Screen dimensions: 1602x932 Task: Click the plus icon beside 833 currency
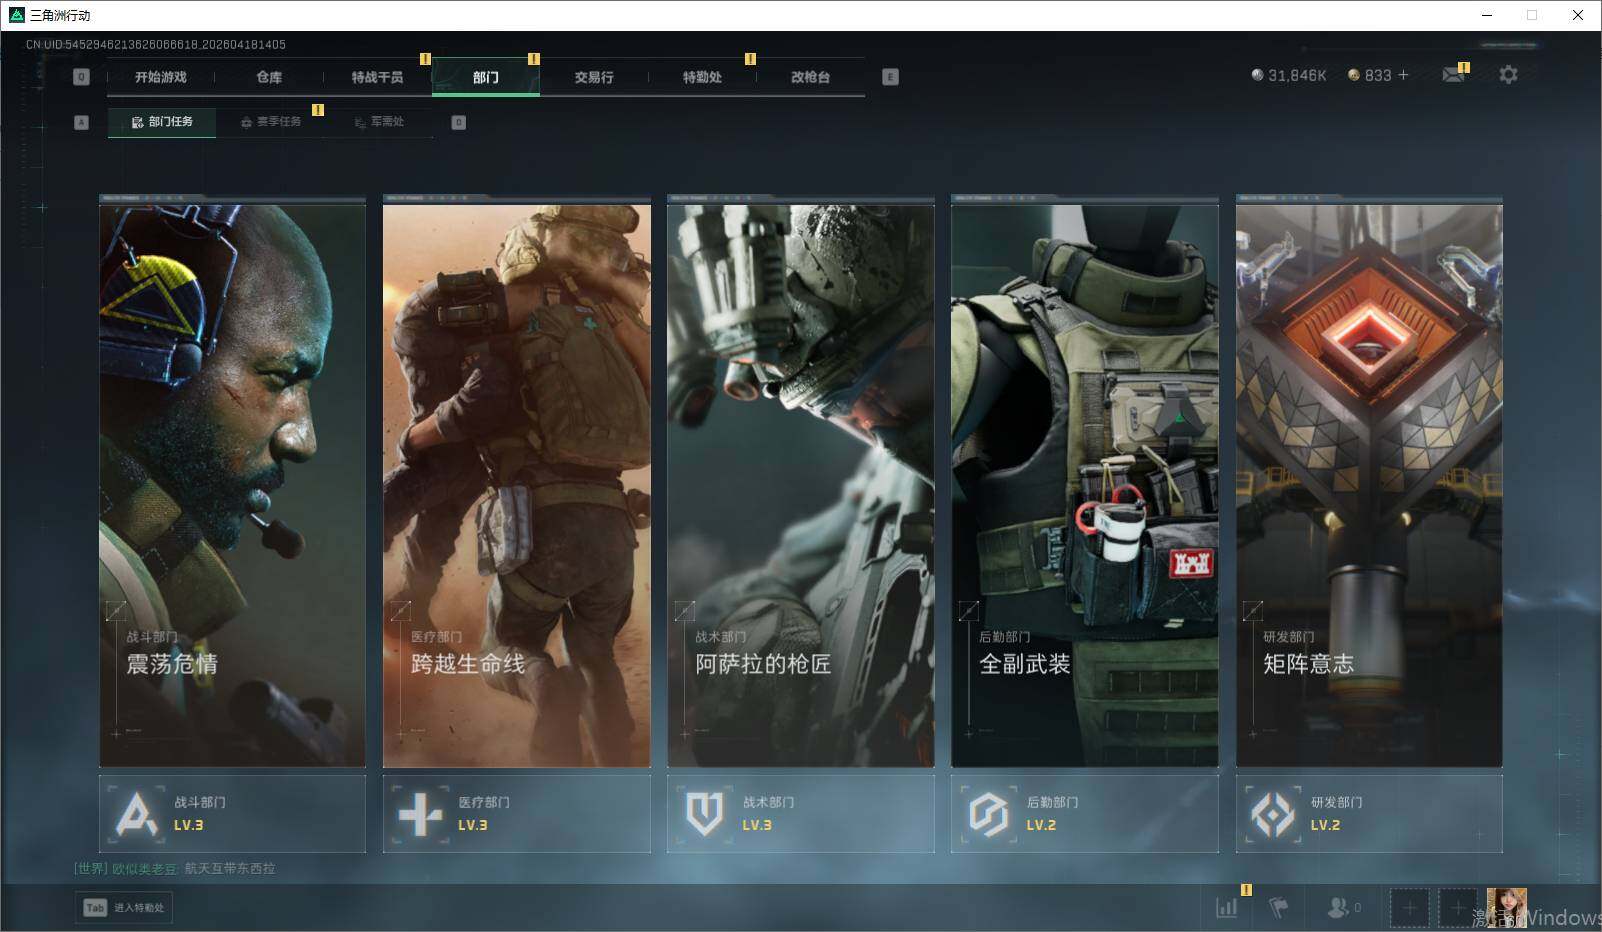[x=1403, y=75]
